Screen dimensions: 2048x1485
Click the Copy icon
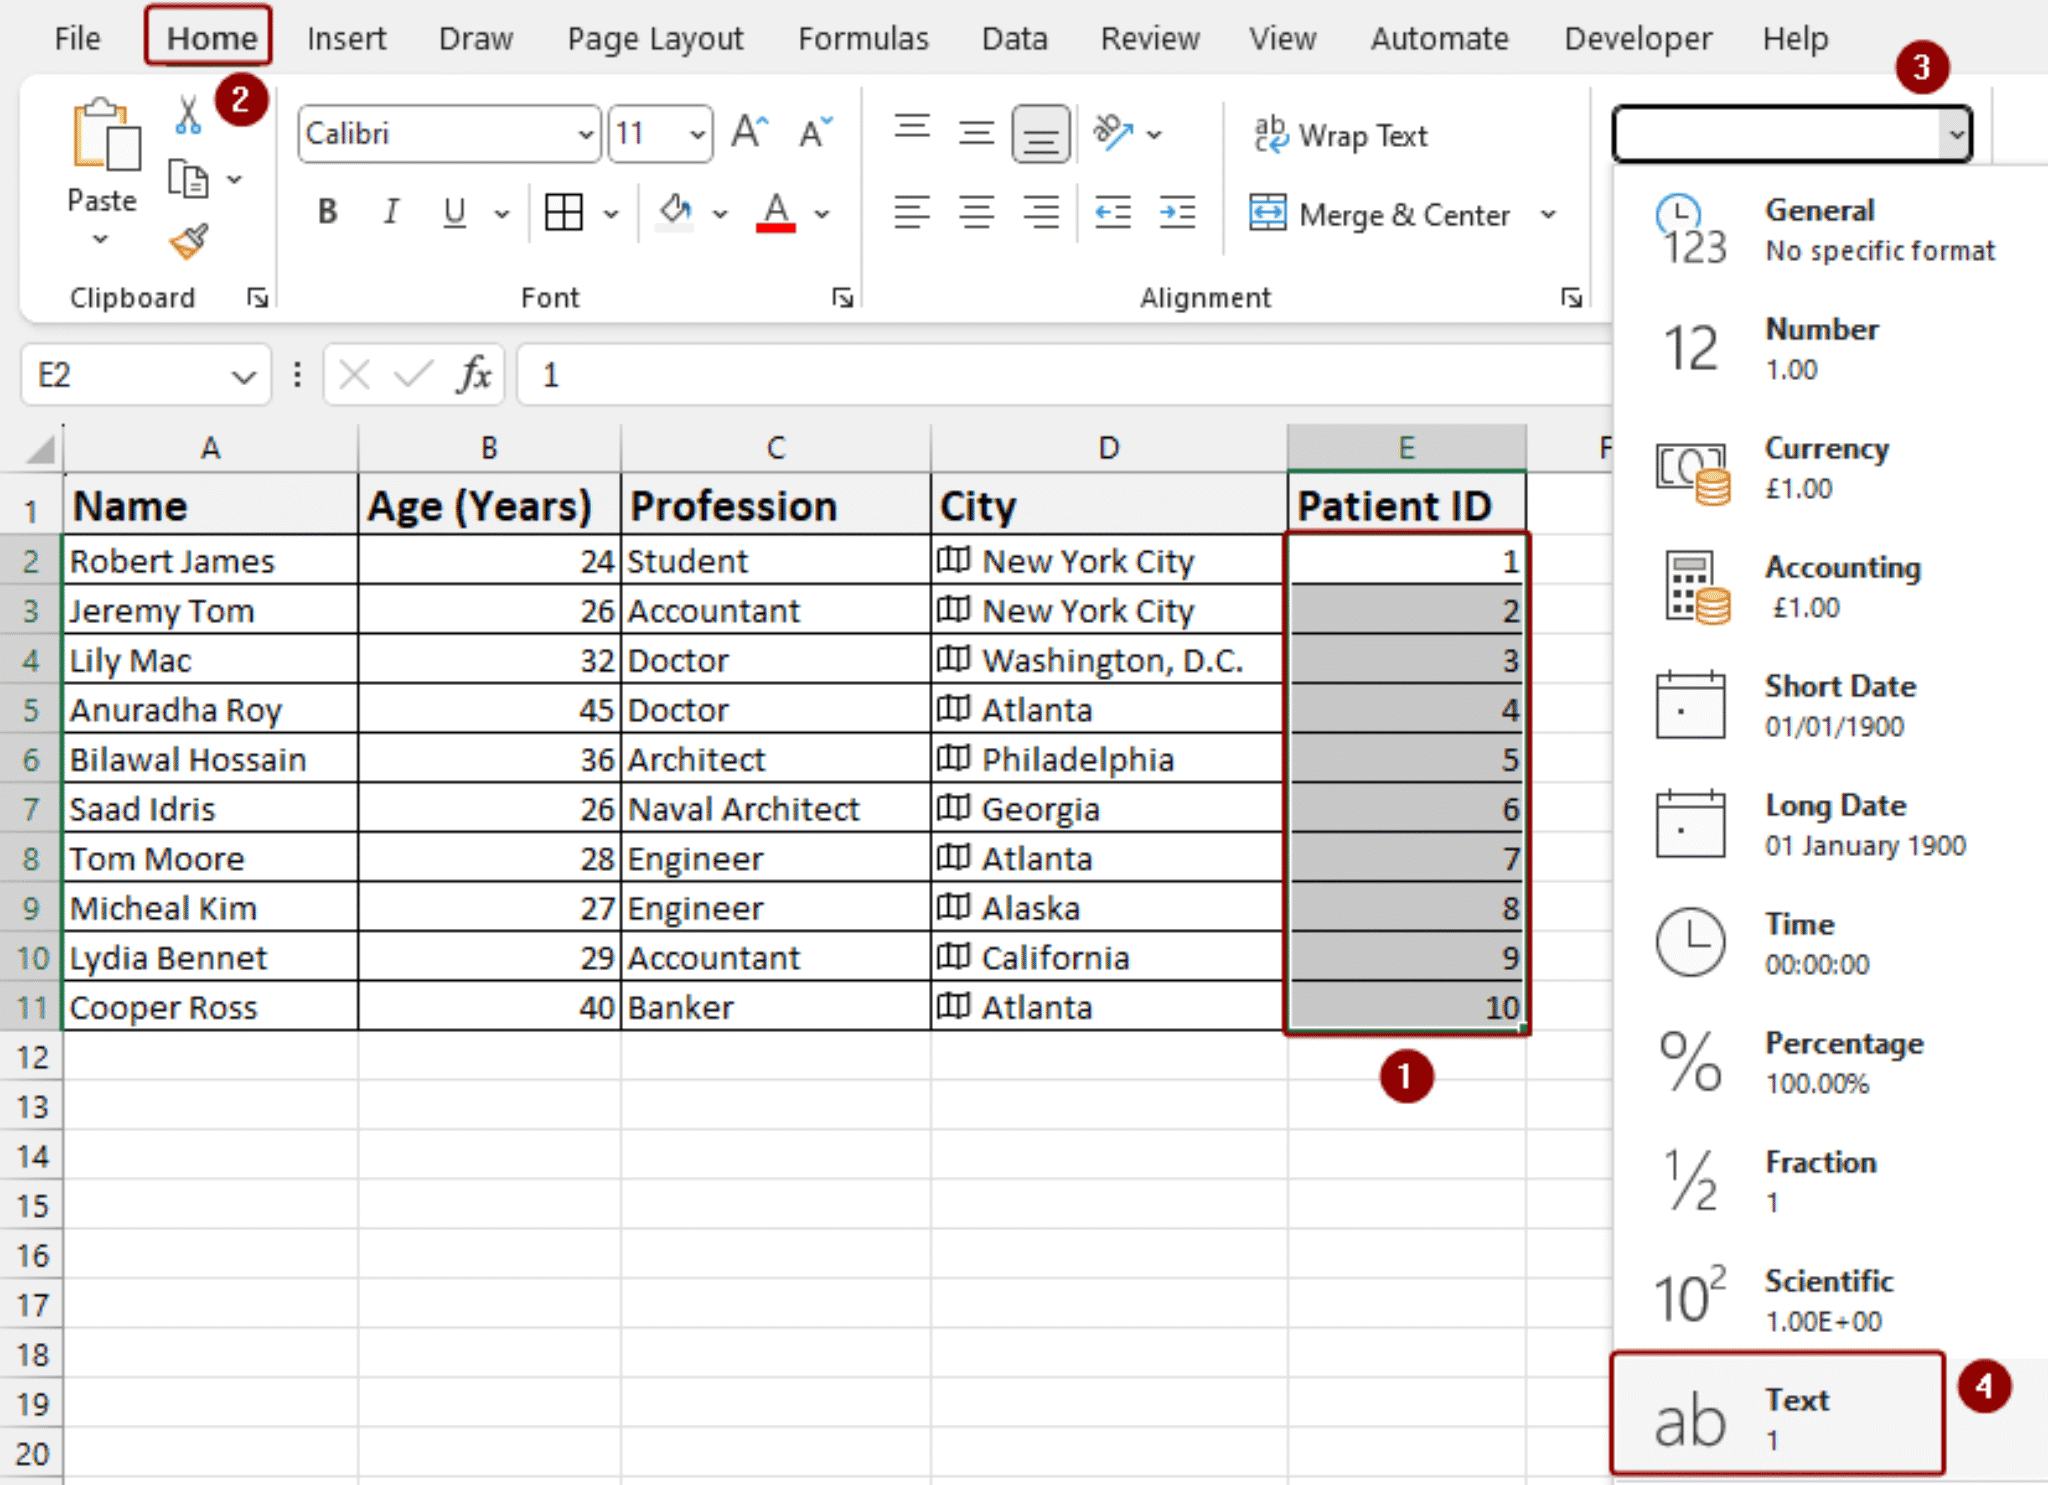[186, 180]
